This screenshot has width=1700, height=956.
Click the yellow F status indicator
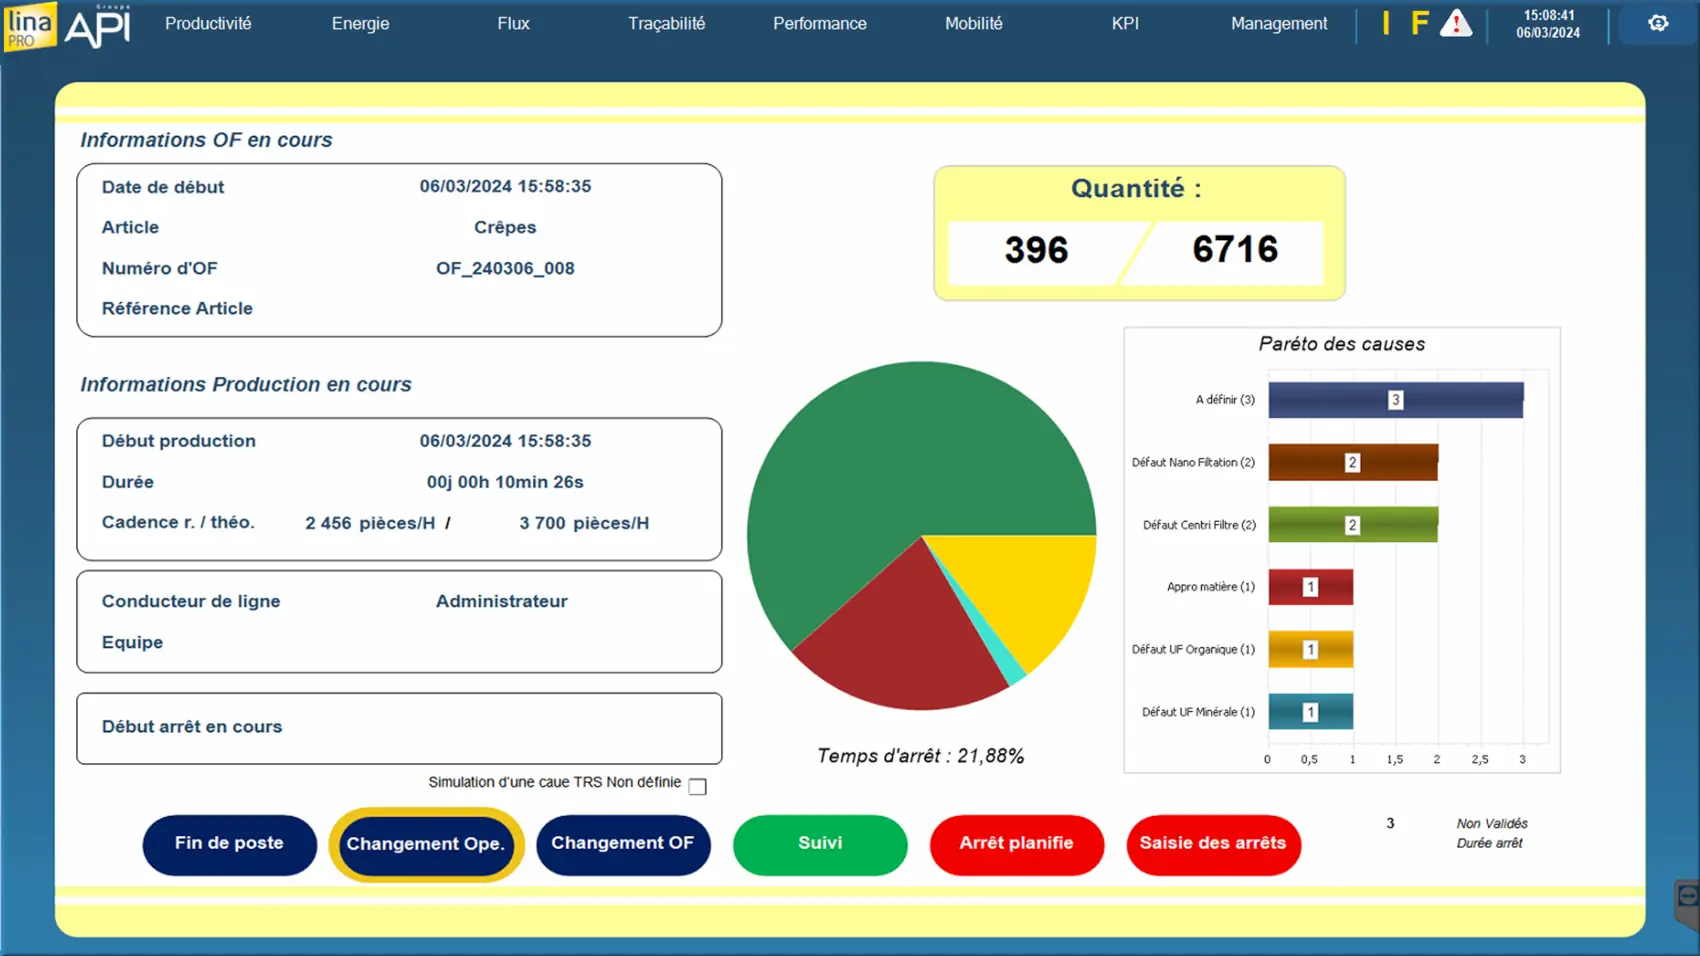click(x=1419, y=24)
